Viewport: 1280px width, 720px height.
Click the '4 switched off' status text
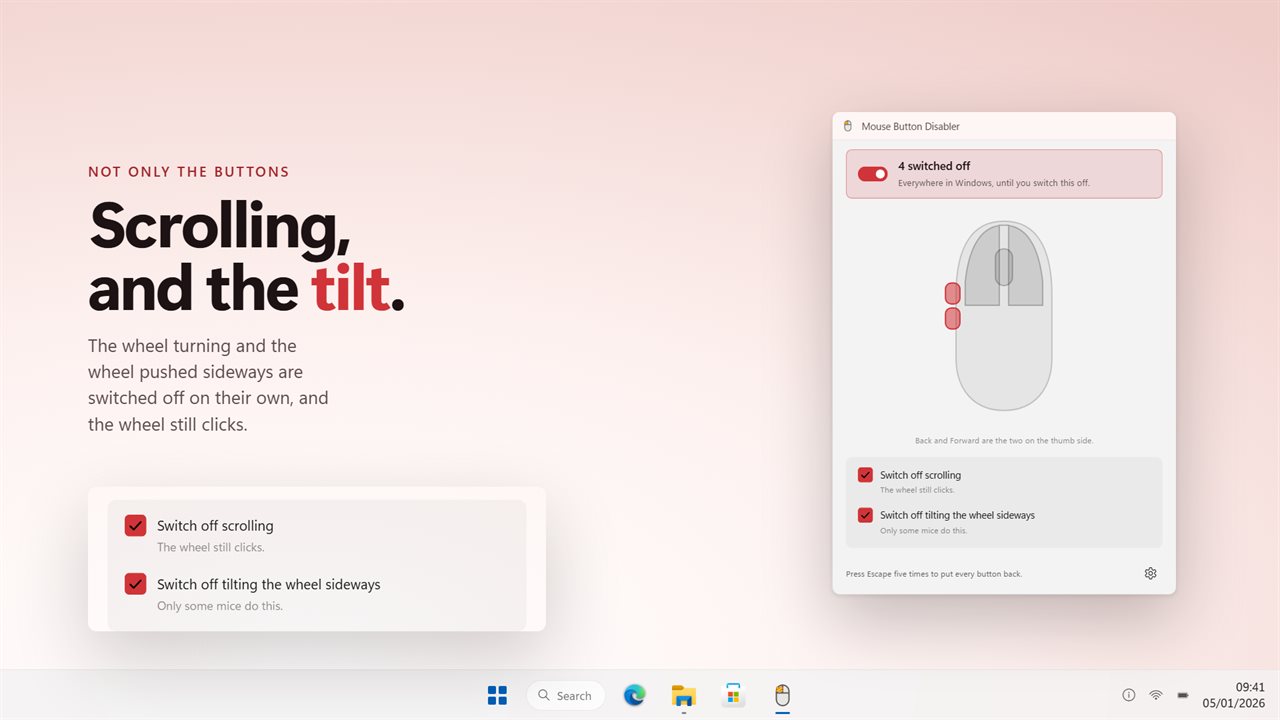pos(934,166)
